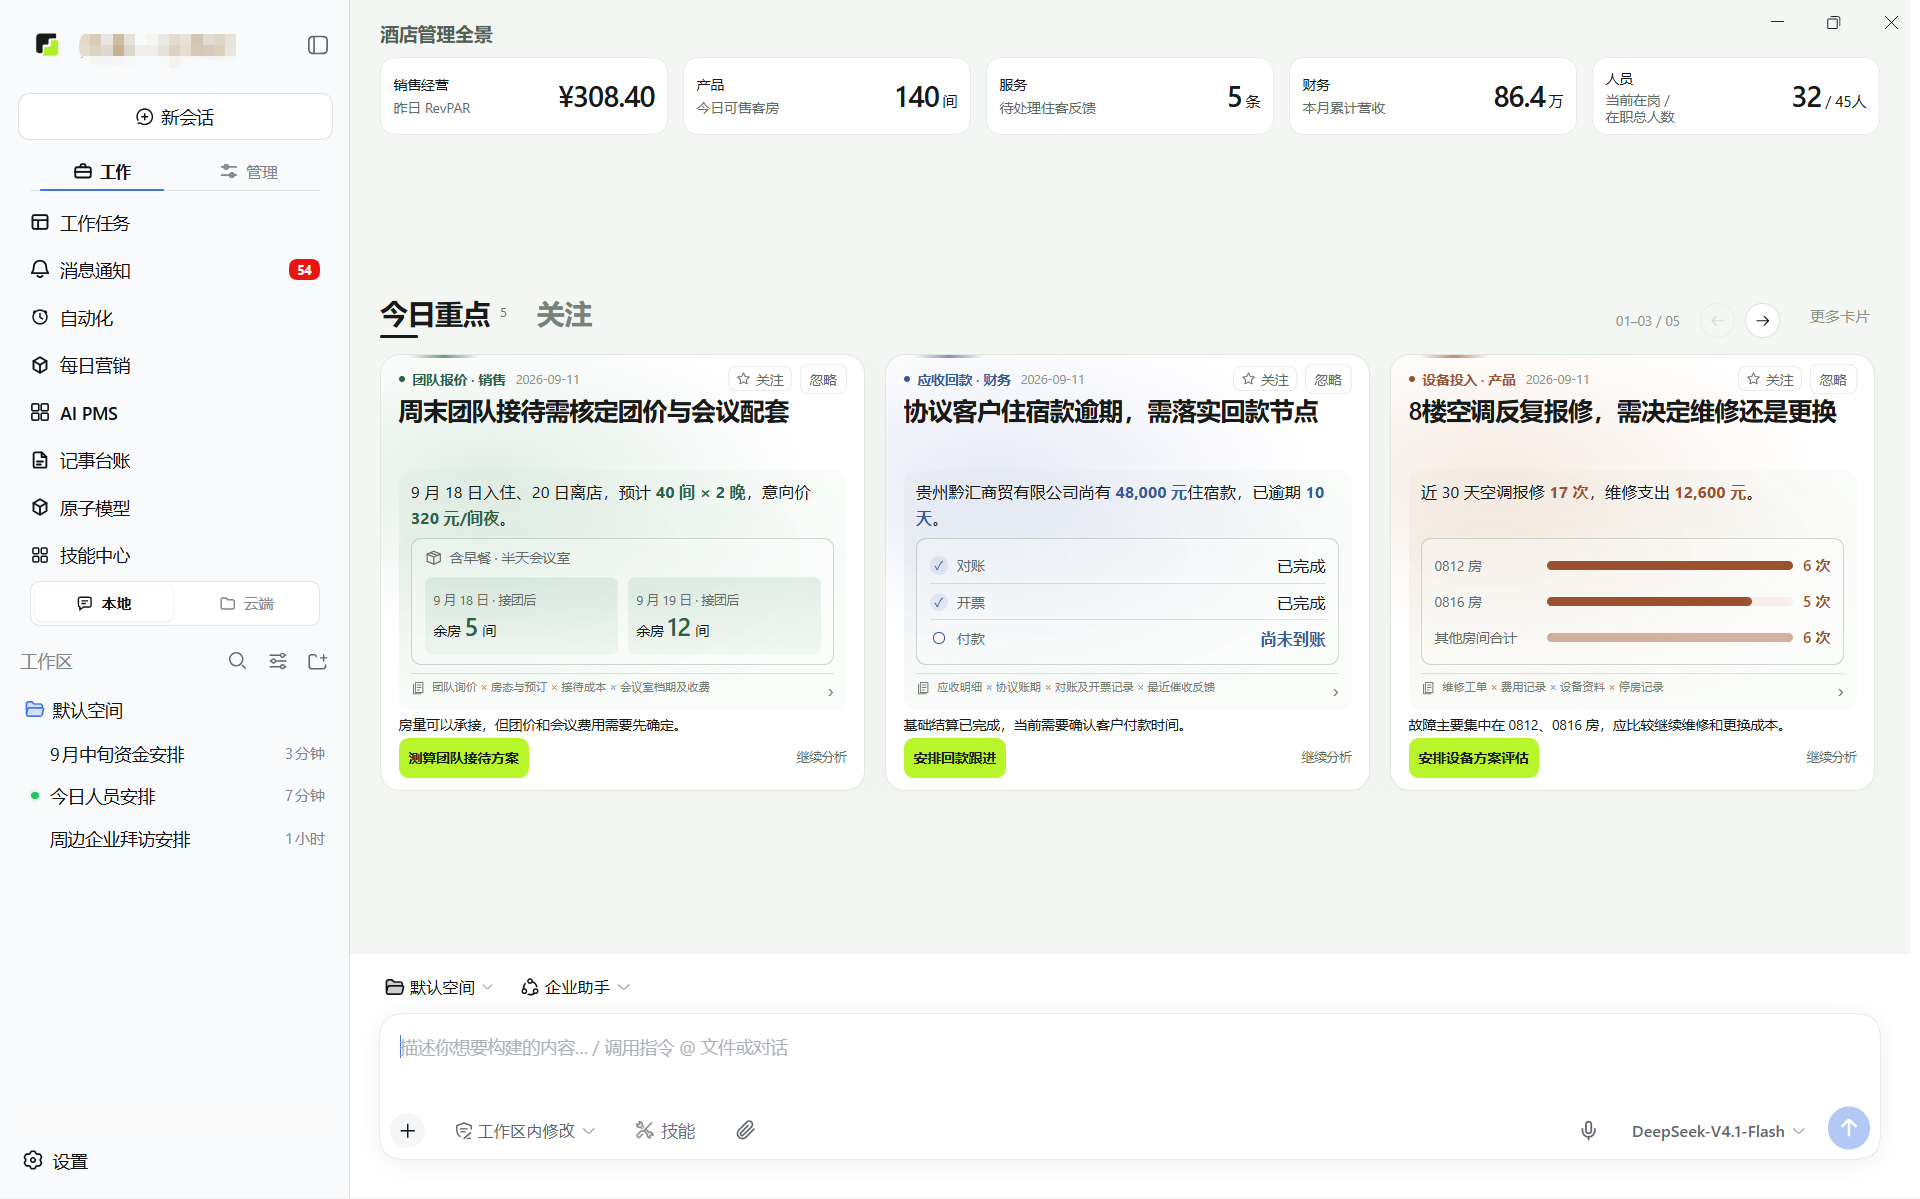Toggle the 付款 radio circle
This screenshot has height=1199, width=1920.
point(939,638)
